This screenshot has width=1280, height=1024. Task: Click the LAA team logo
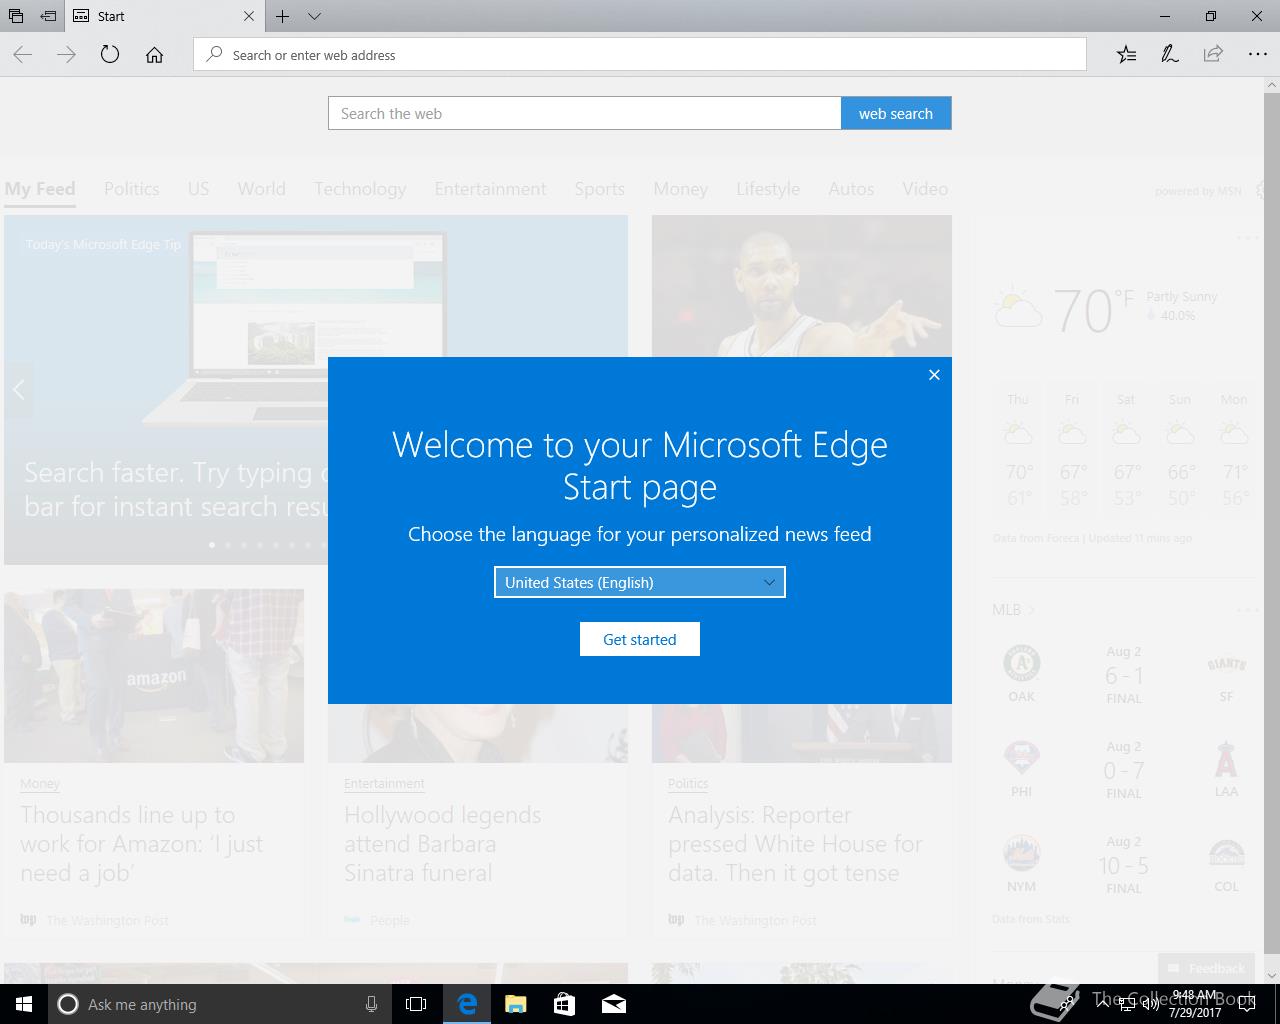[1226, 761]
